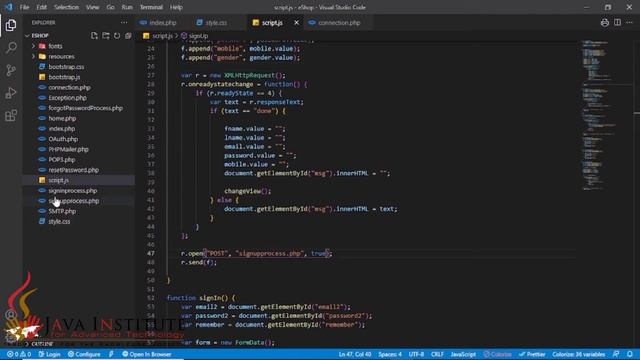The width and height of the screenshot is (640, 360).
Task: Open the Run menu
Action: coord(127,7)
